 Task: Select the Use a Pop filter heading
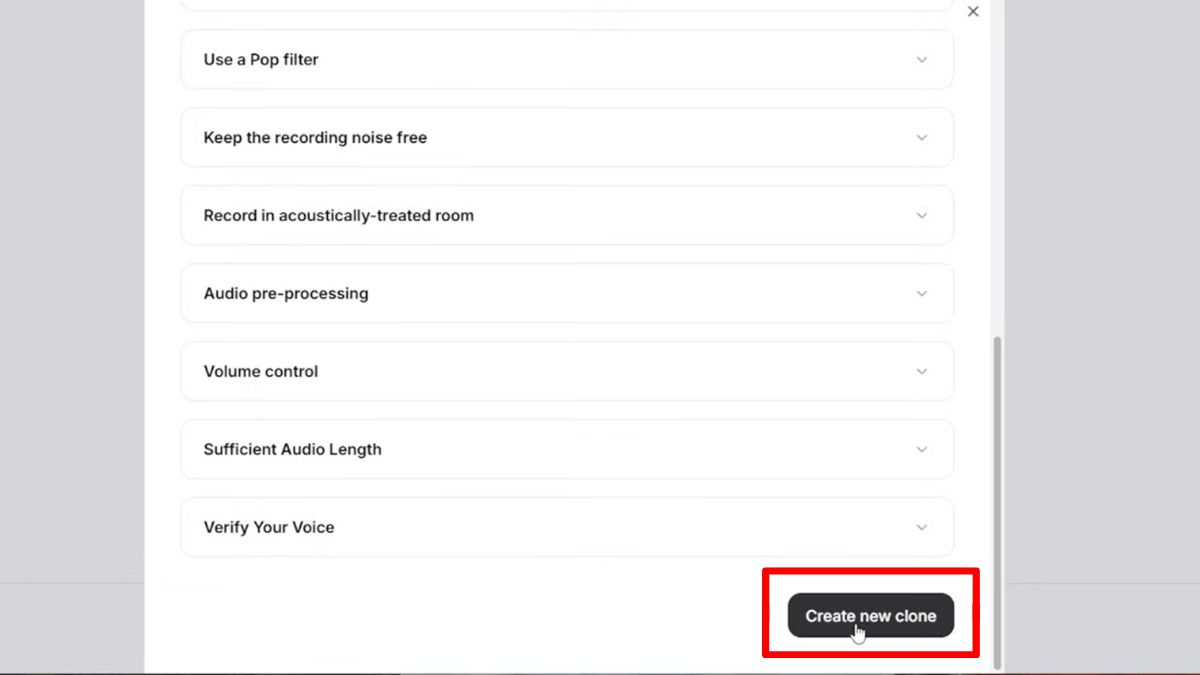(x=261, y=60)
